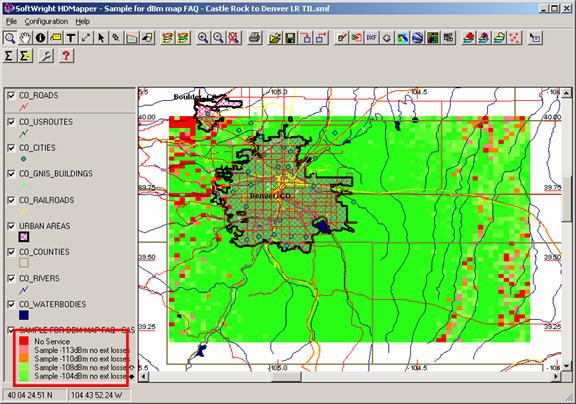
Task: Pick the text T tool
Action: (x=71, y=38)
